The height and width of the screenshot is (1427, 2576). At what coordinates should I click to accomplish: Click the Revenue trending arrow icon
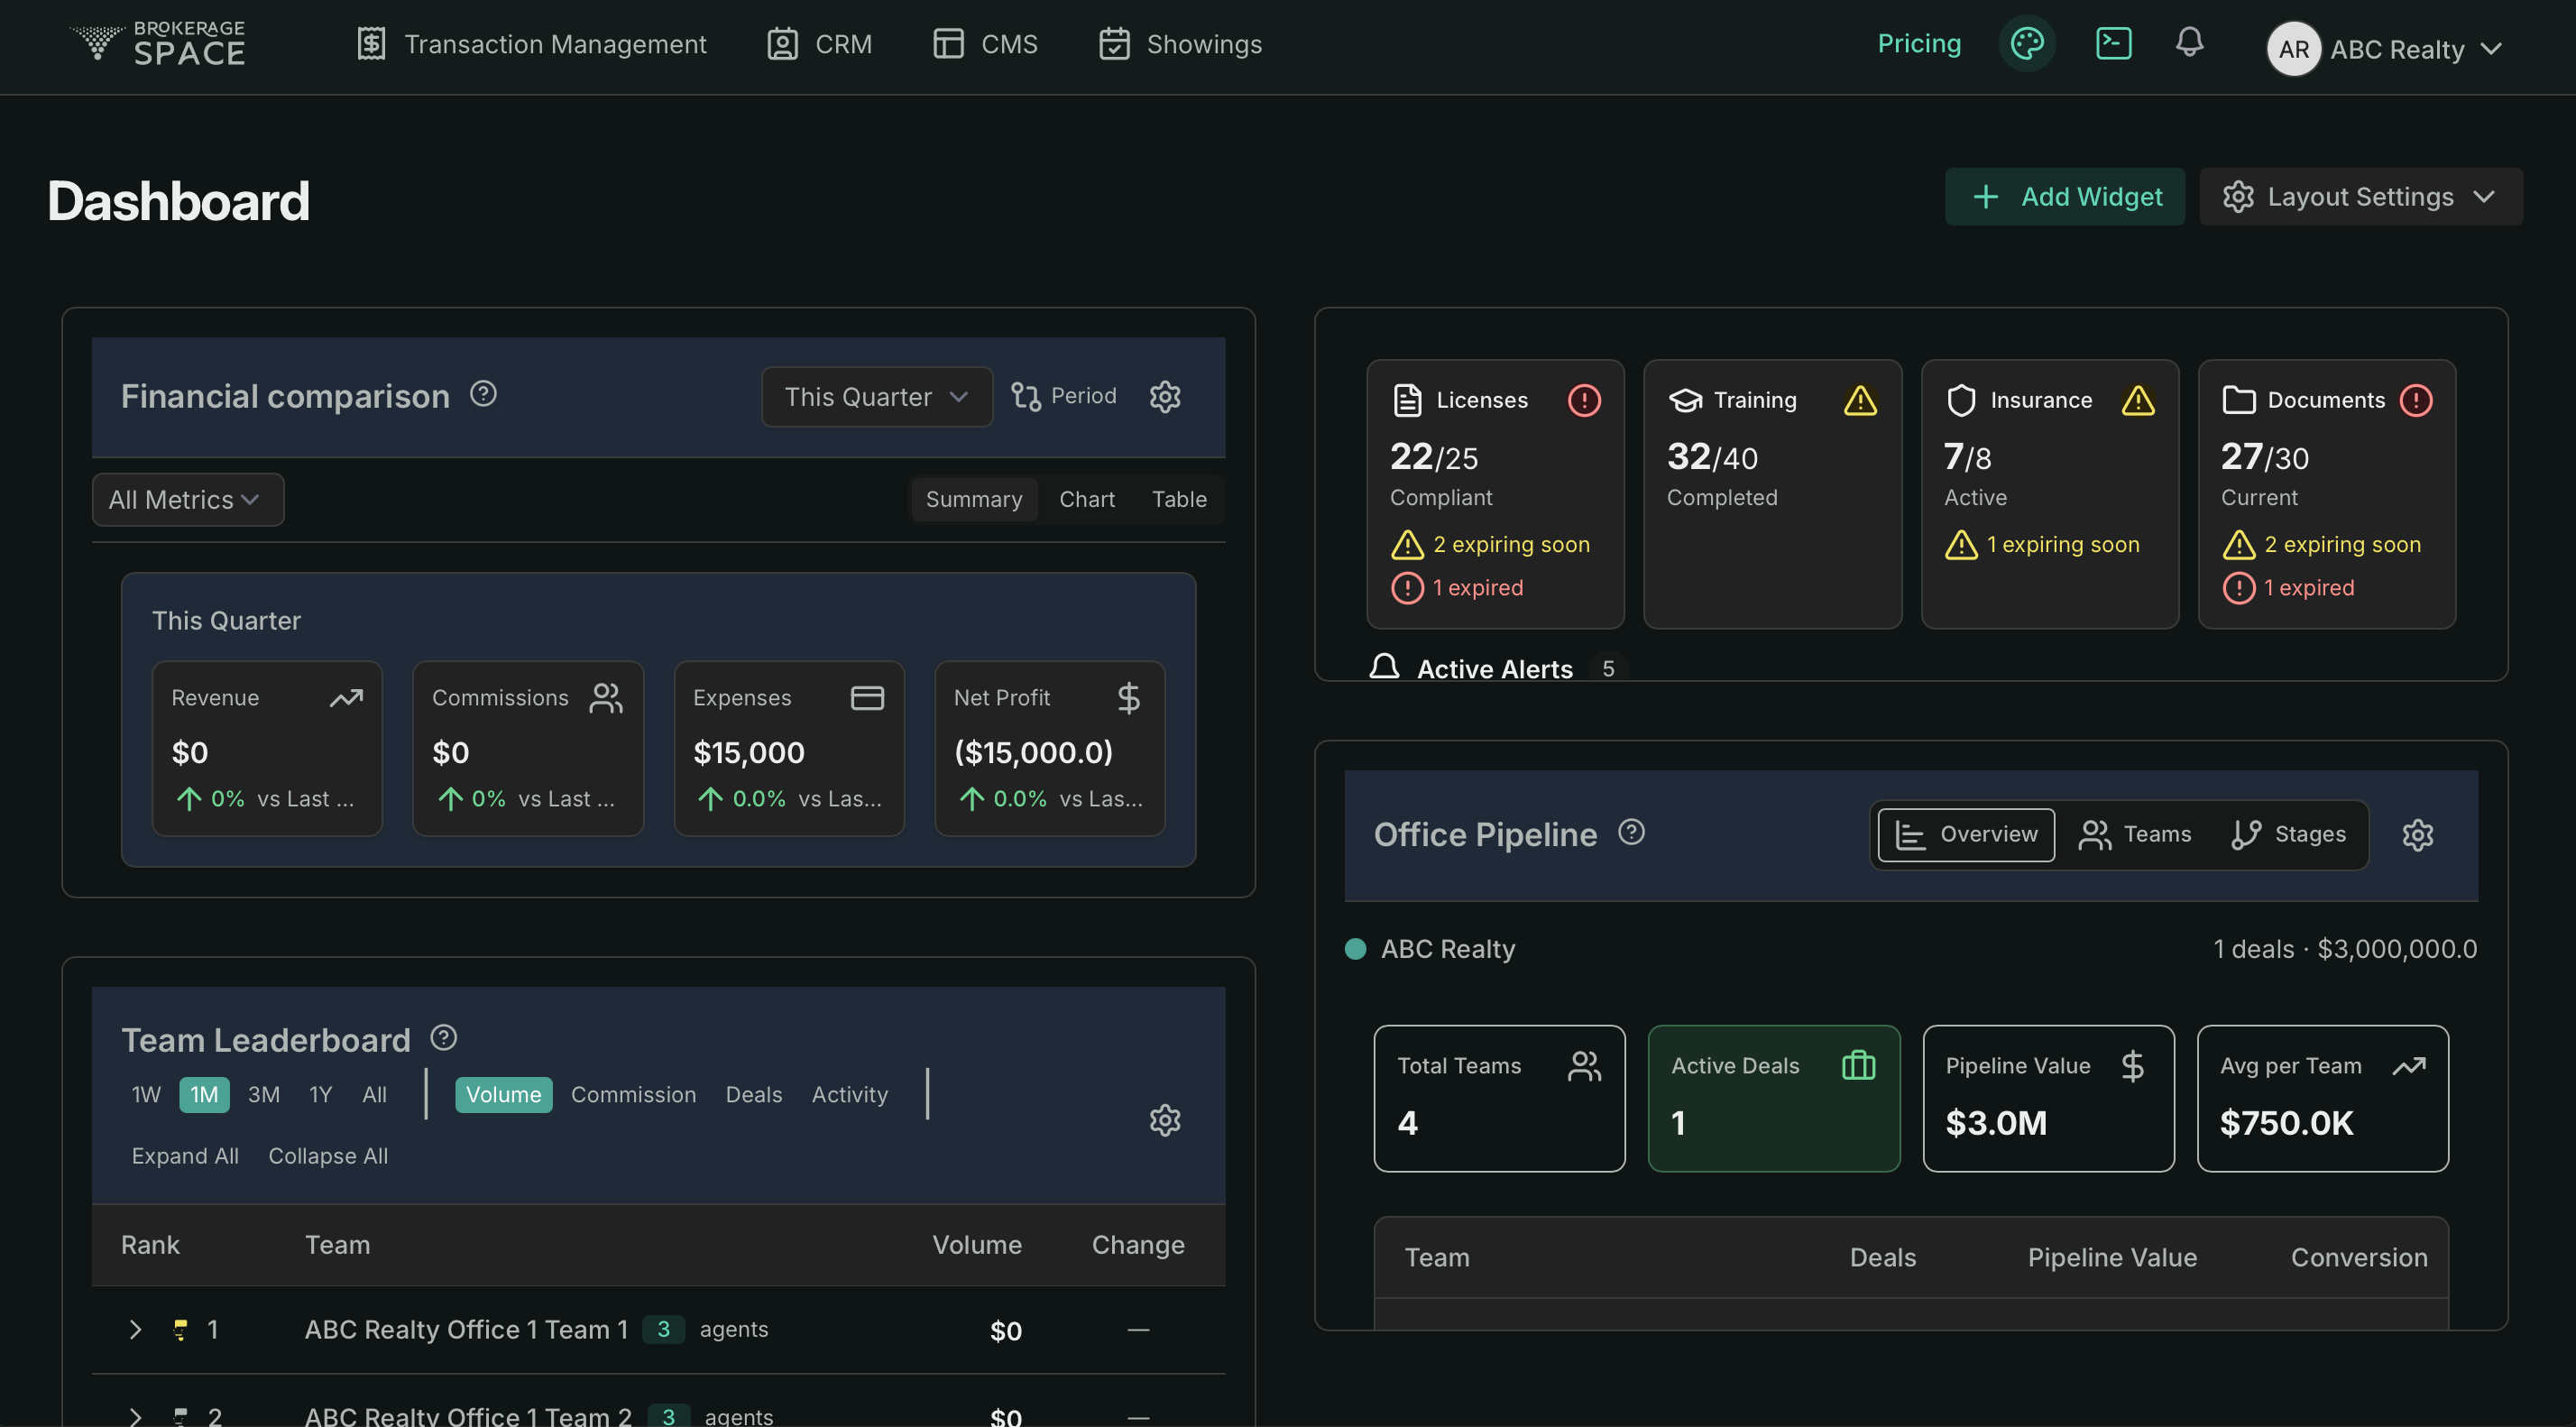click(346, 698)
